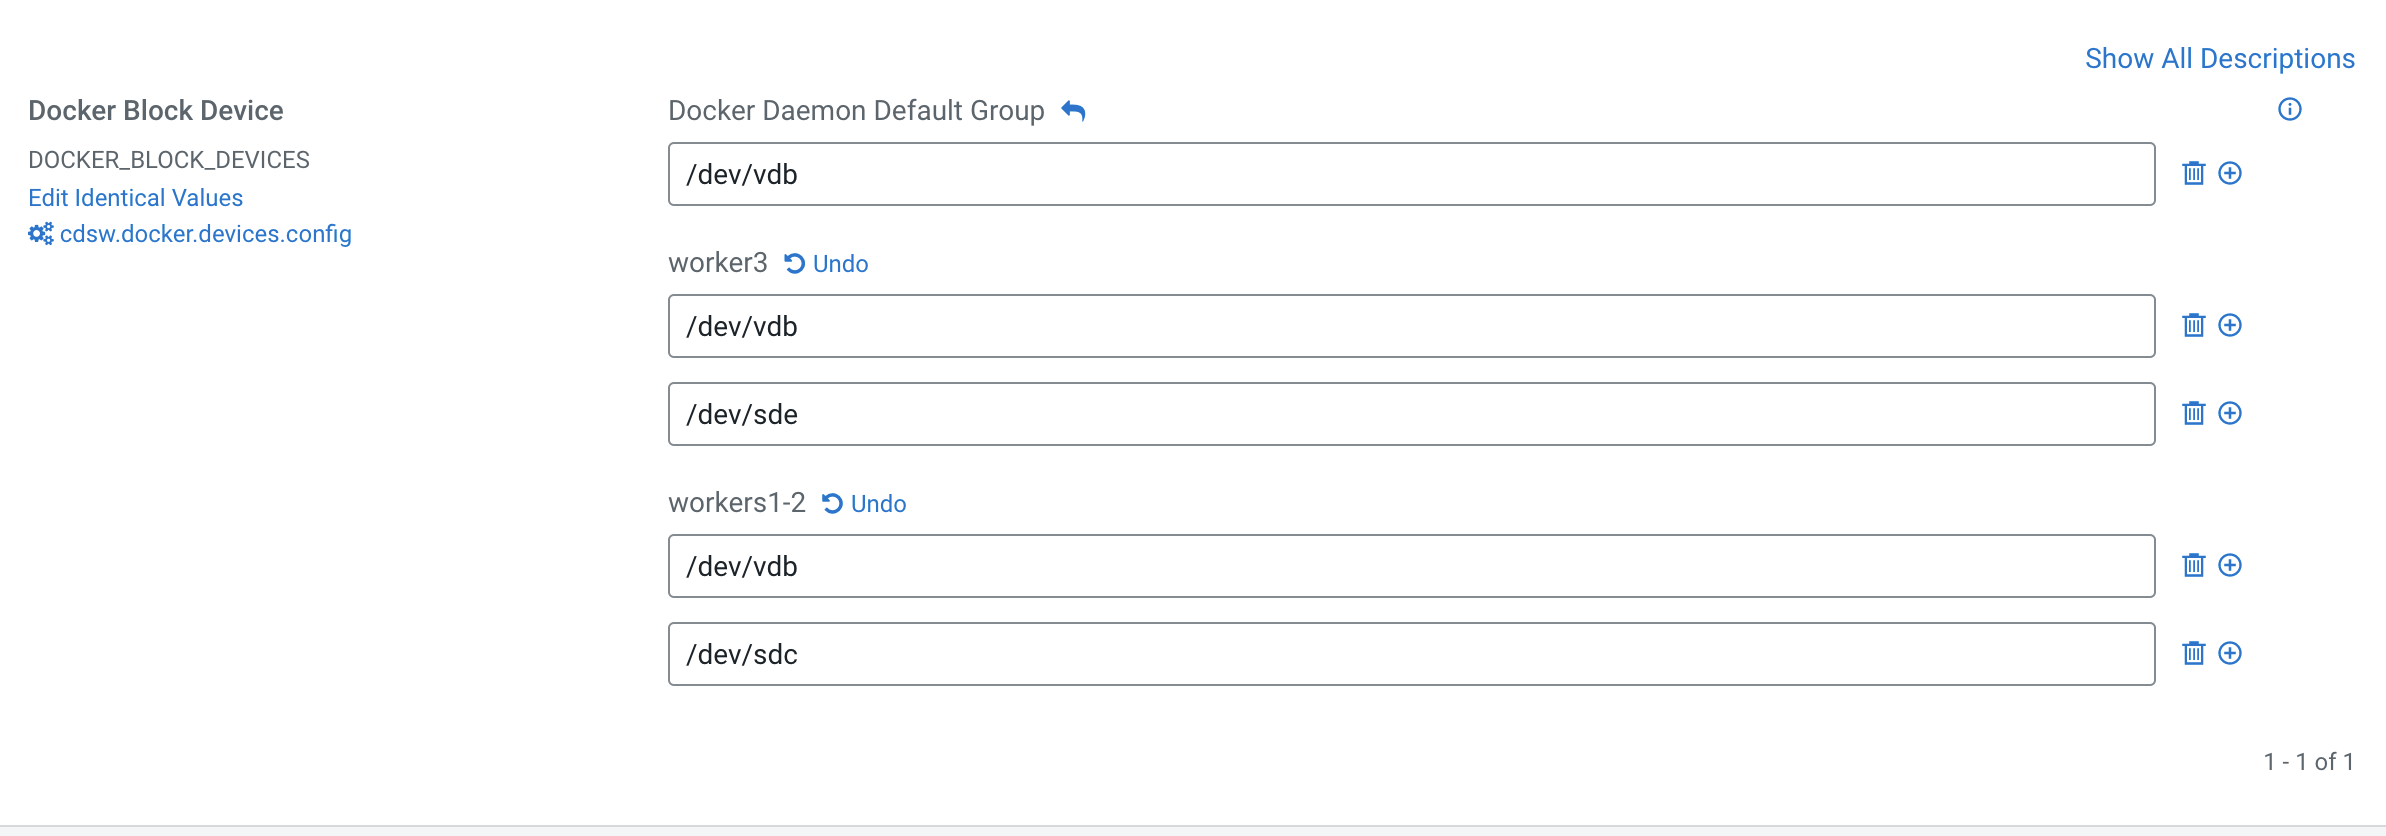The image size is (2386, 836).
Task: Undo changes for worker3
Action: click(825, 263)
